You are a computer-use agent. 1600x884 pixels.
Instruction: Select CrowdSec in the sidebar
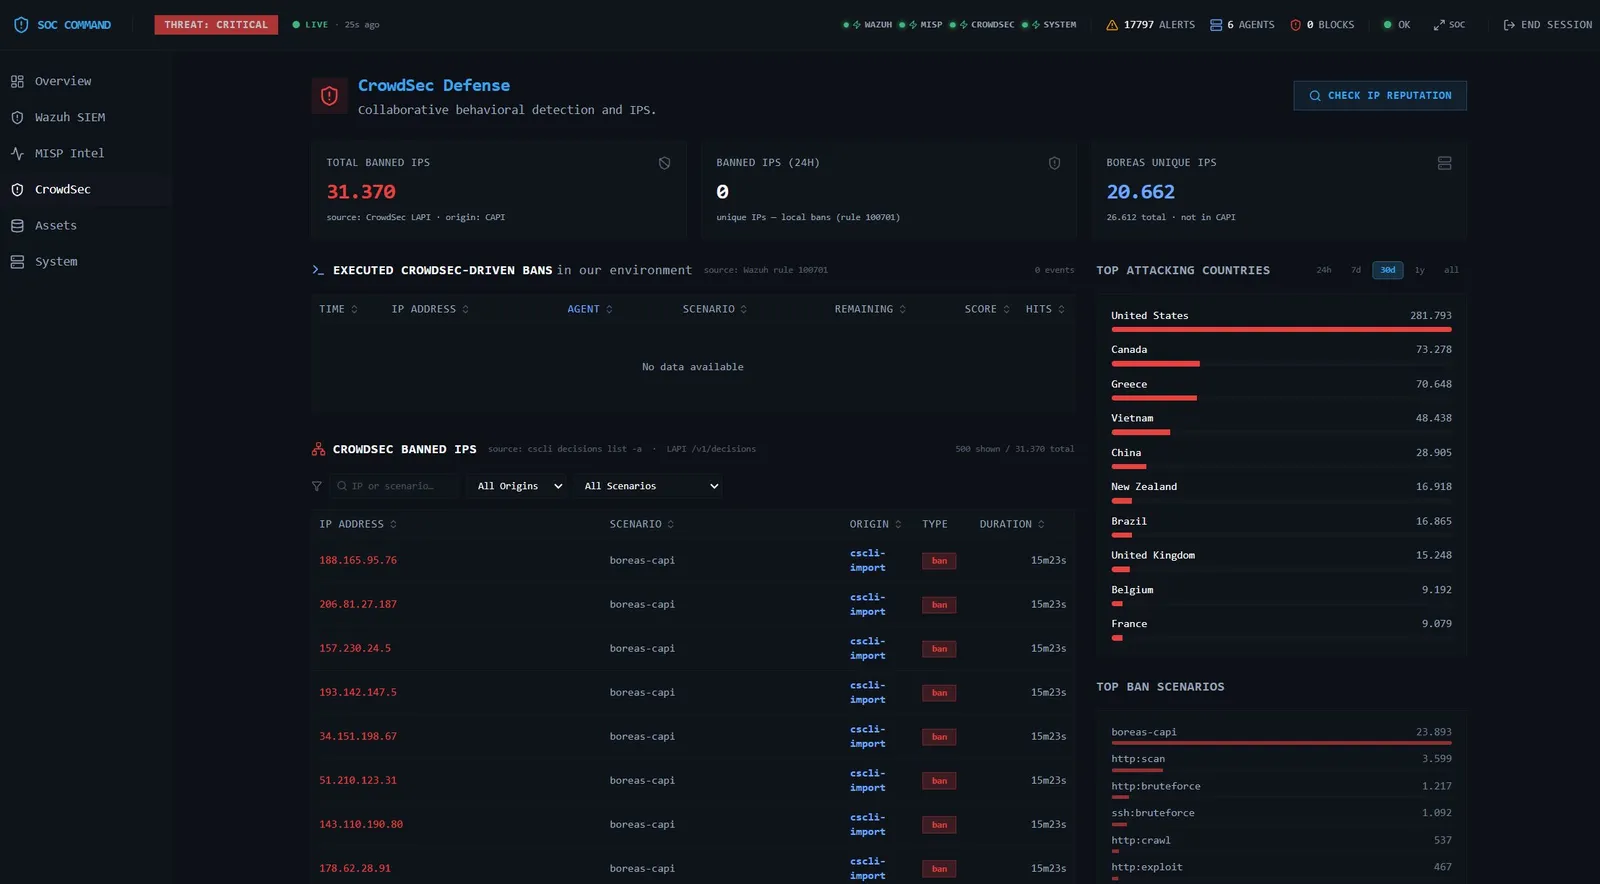tap(86, 189)
